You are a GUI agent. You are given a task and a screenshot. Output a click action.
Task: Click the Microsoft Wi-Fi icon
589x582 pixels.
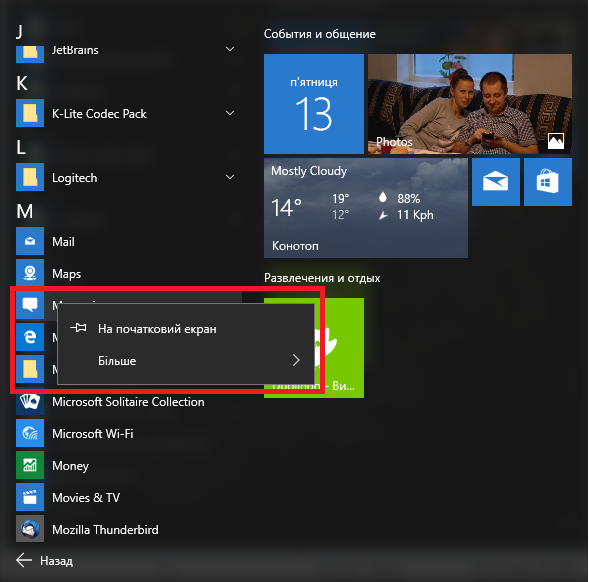(30, 433)
